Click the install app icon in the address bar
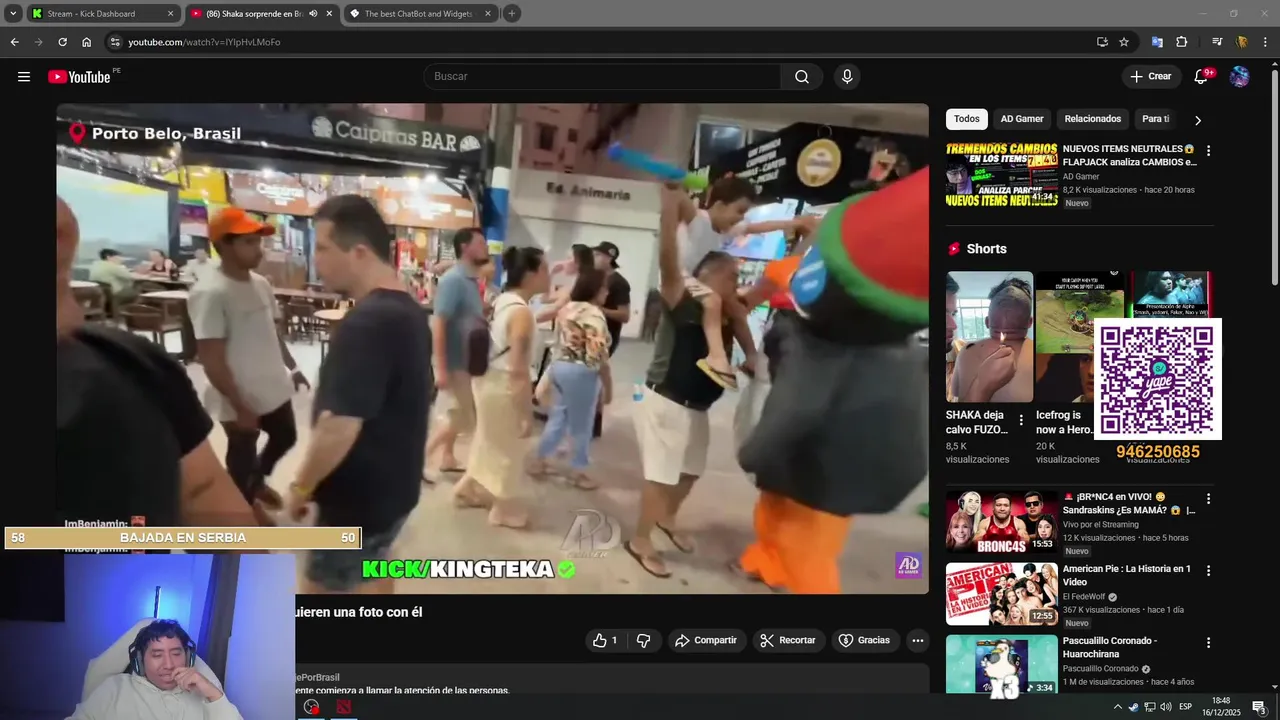The image size is (1280, 720). point(1102,42)
